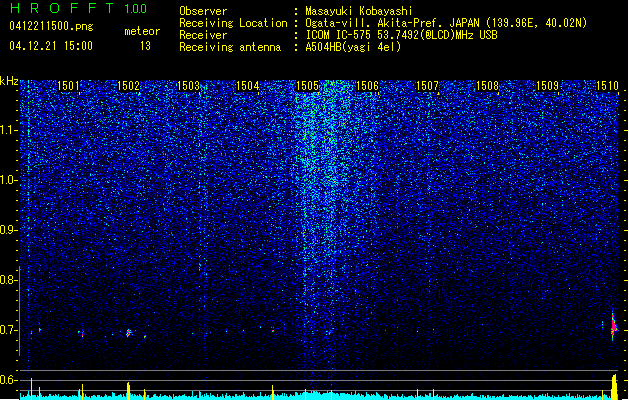Click the tall yellow intensity bar below 1510
Viewport: 629px width, 400px height.
(x=614, y=387)
